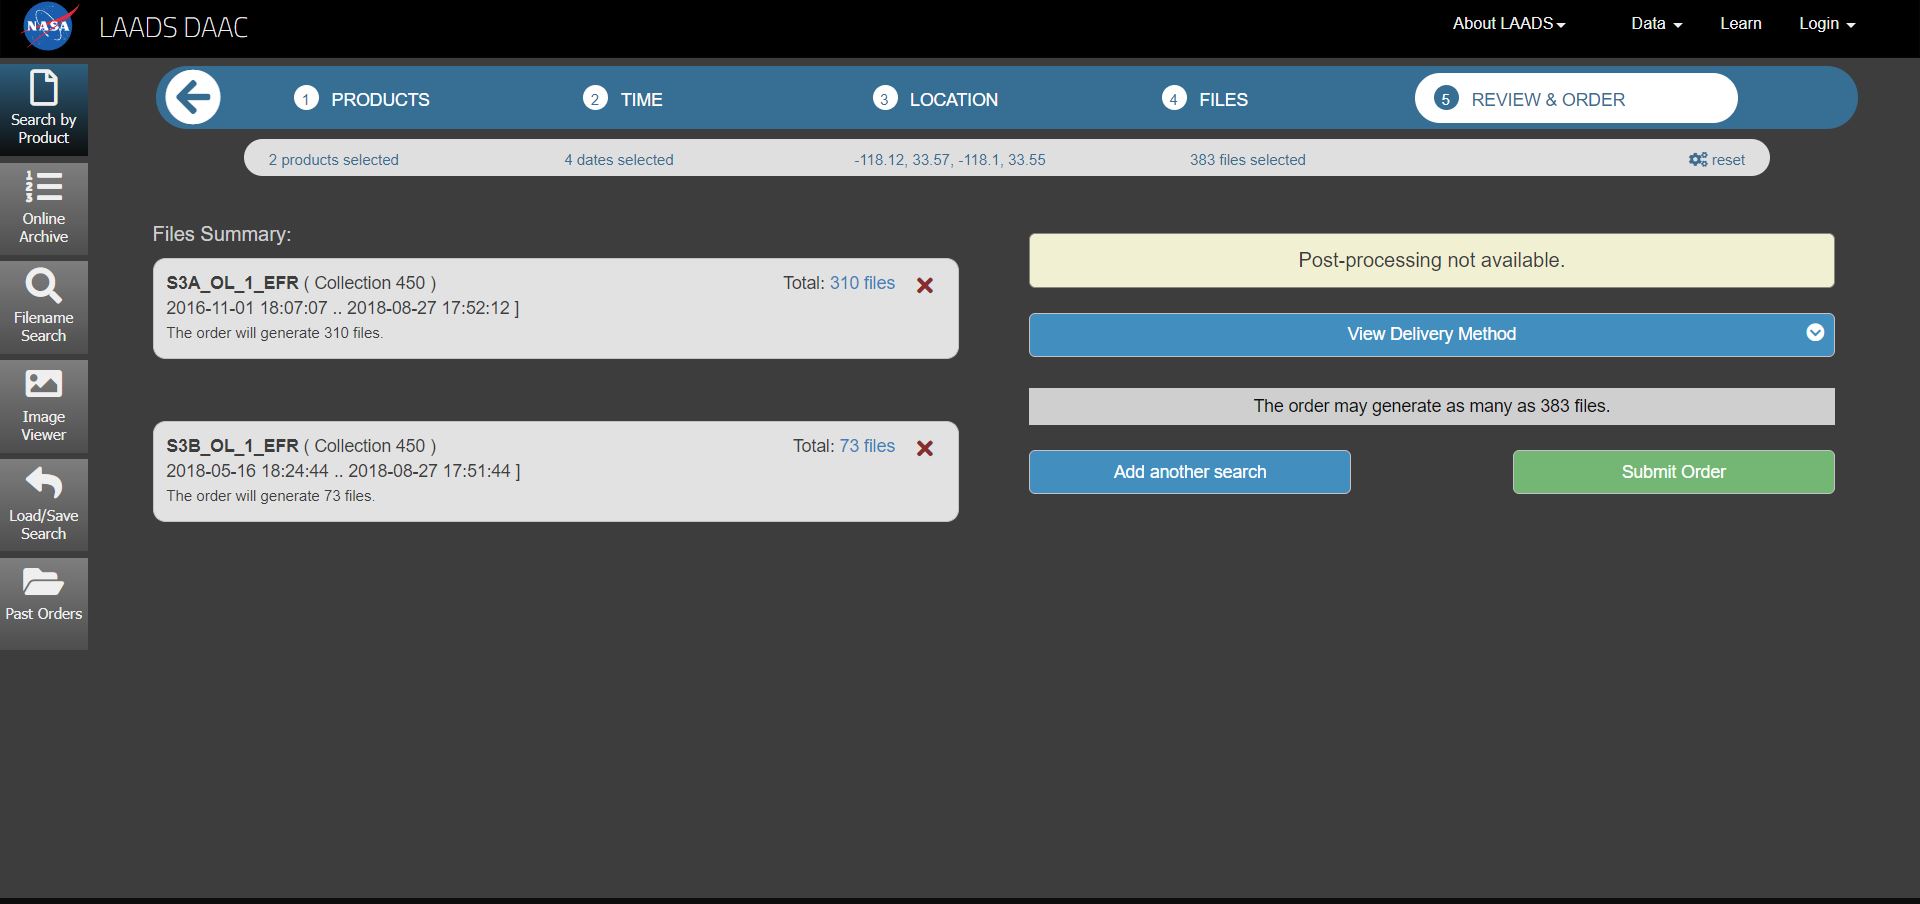Open the About LAADS dropdown menu
Screen dimensions: 1920x904
1509,24
